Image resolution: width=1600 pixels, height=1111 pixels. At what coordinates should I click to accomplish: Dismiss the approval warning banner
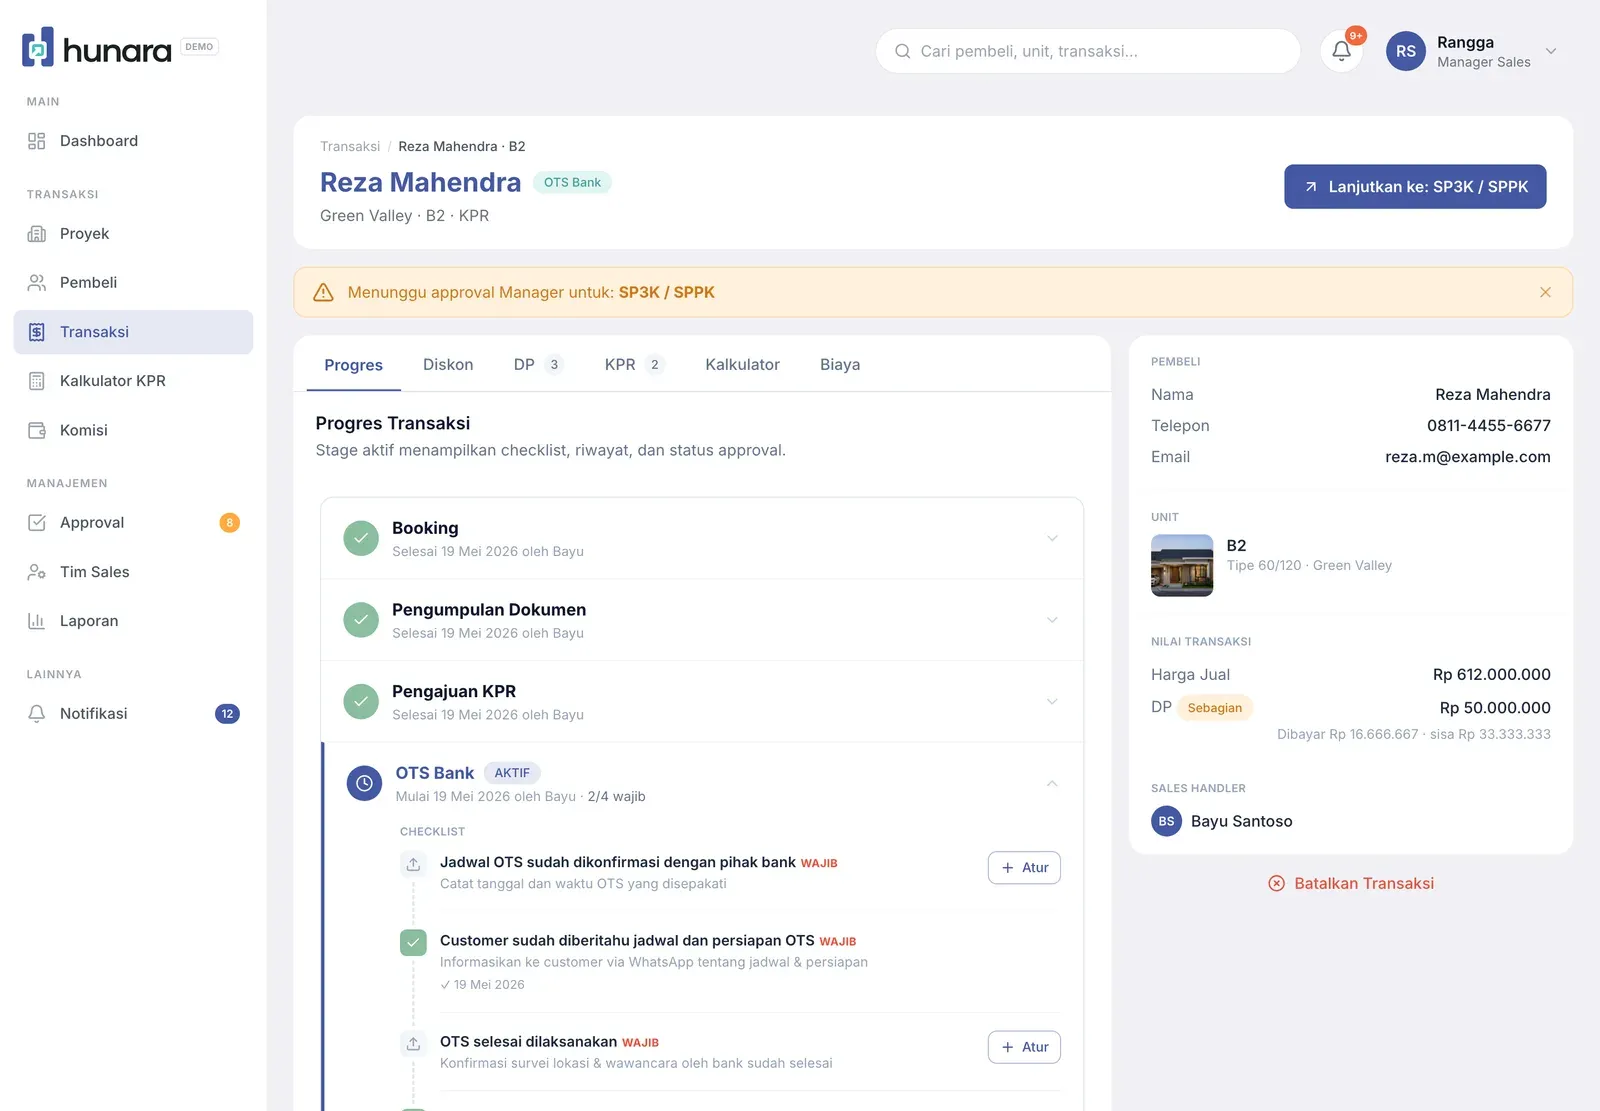click(1545, 292)
